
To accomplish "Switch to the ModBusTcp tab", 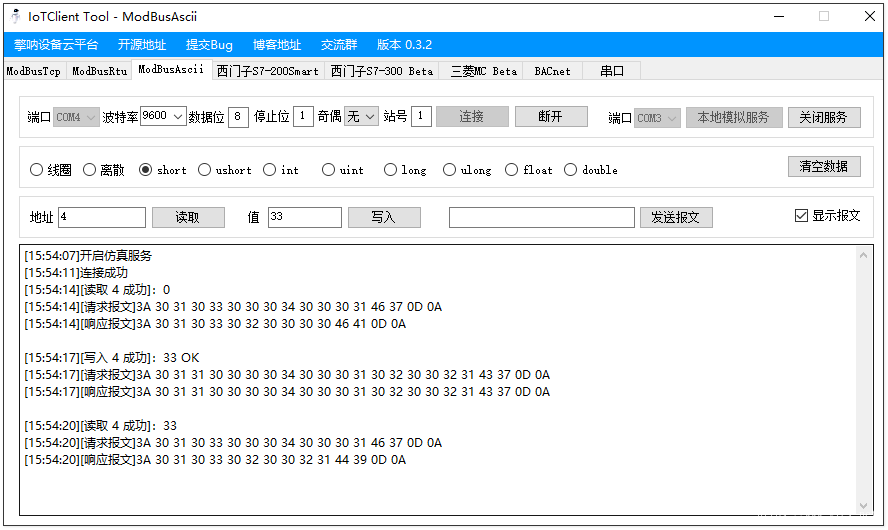I will [x=33, y=71].
